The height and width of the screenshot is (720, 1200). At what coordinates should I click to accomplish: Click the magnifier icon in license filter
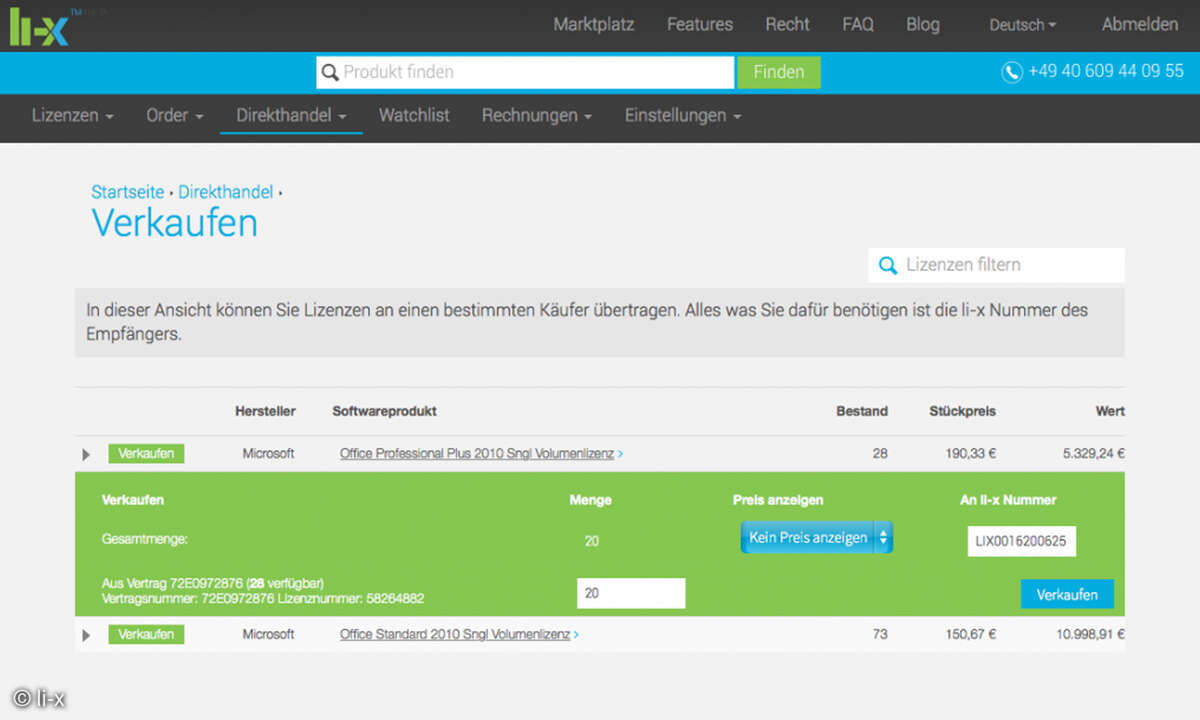[x=887, y=265]
